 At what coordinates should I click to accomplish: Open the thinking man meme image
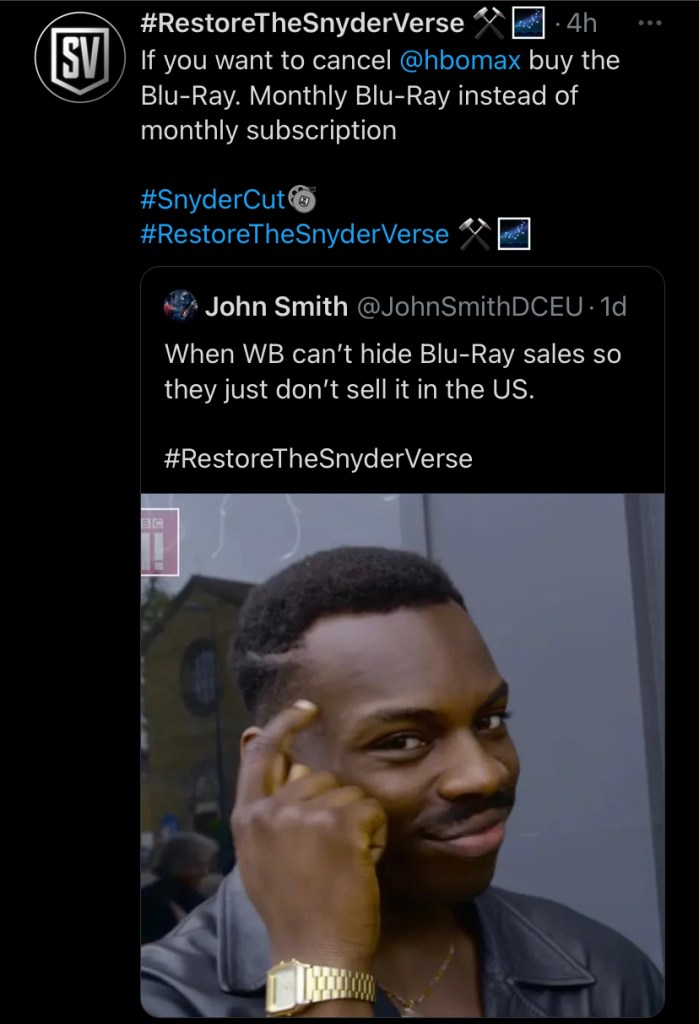tap(402, 754)
